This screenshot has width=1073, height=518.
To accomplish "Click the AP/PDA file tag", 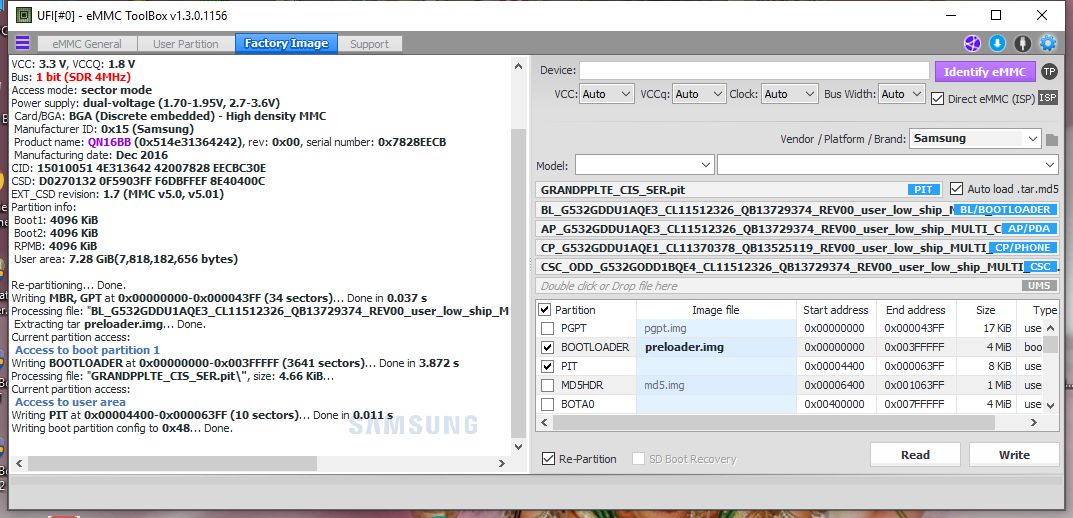I will pos(1029,229).
